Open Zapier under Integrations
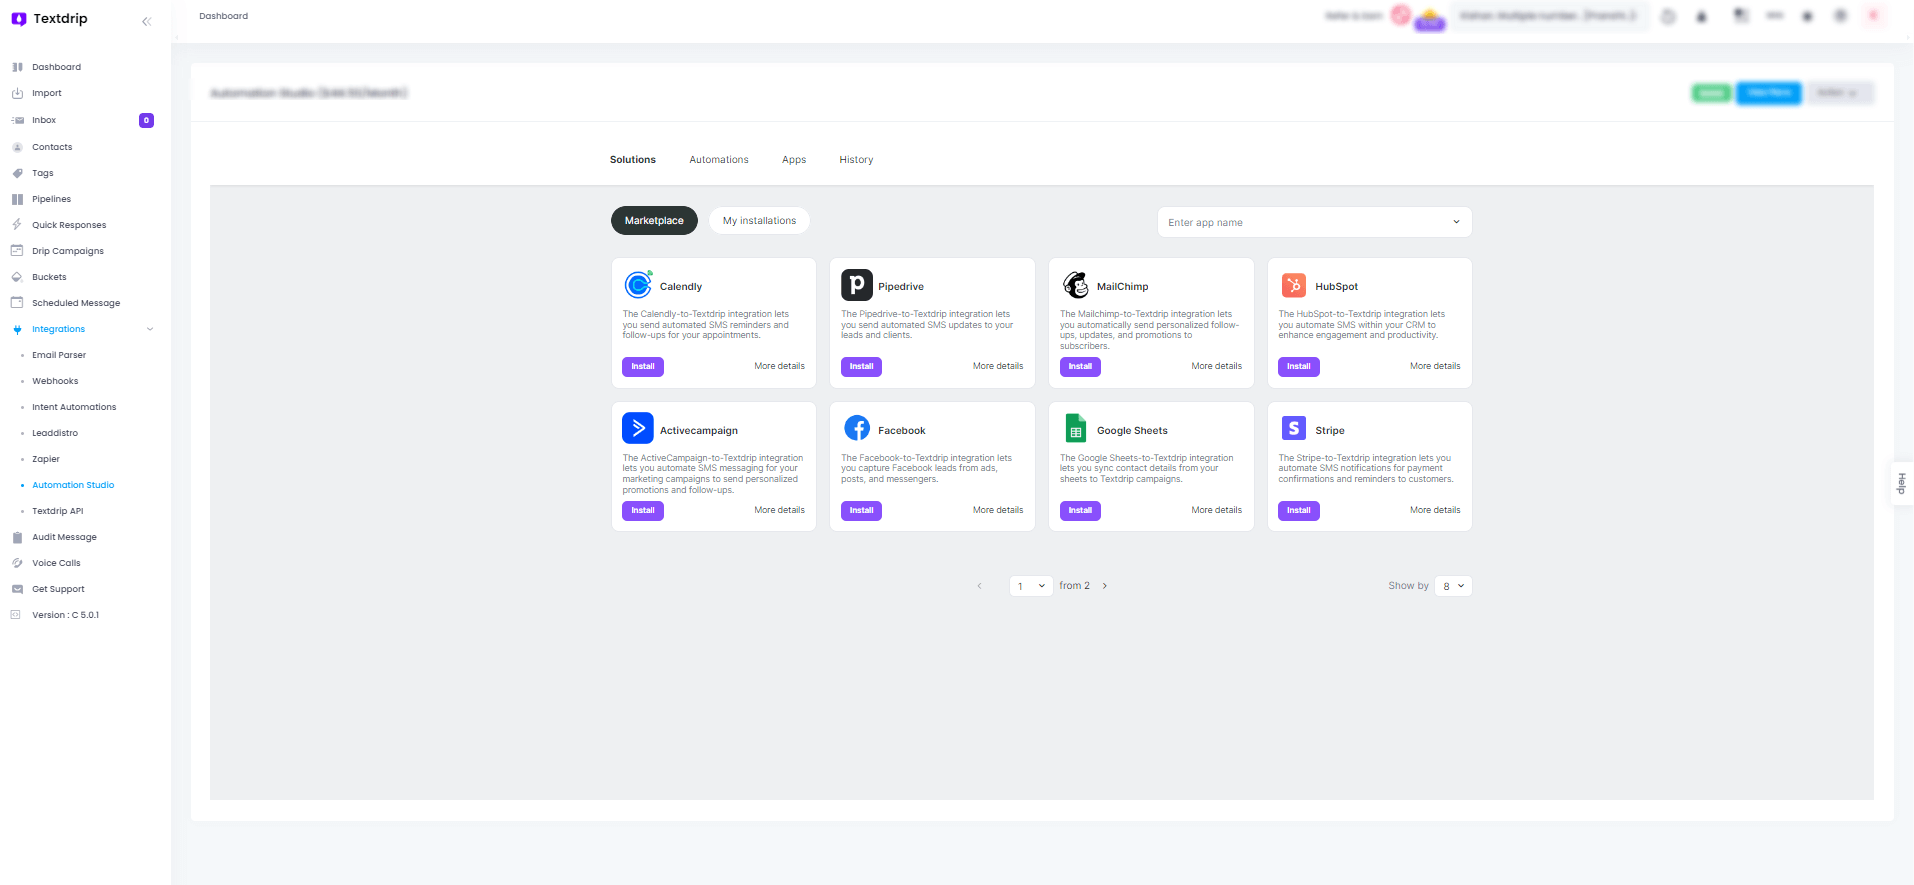The width and height of the screenshot is (1914, 885). click(46, 459)
